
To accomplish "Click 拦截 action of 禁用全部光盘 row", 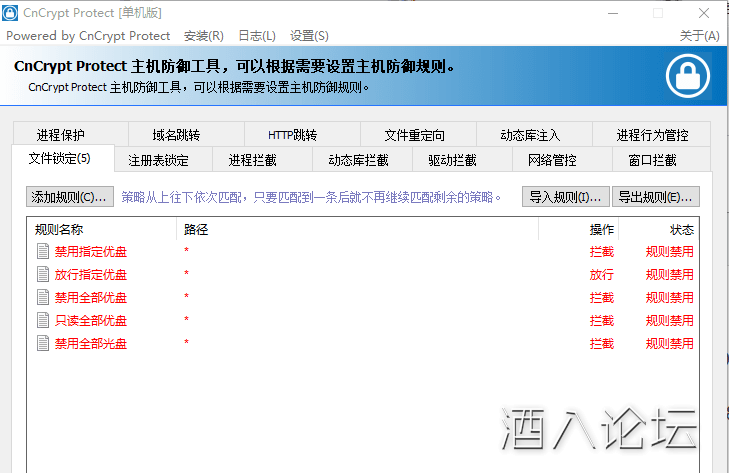I will [602, 344].
